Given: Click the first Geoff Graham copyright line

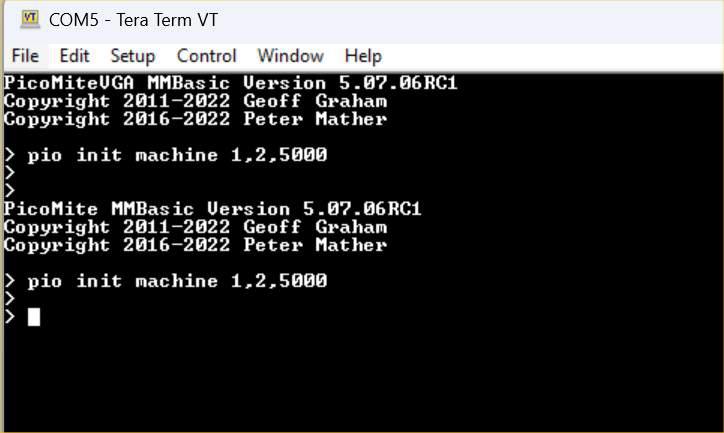Looking at the screenshot, I should pyautogui.click(x=195, y=101).
